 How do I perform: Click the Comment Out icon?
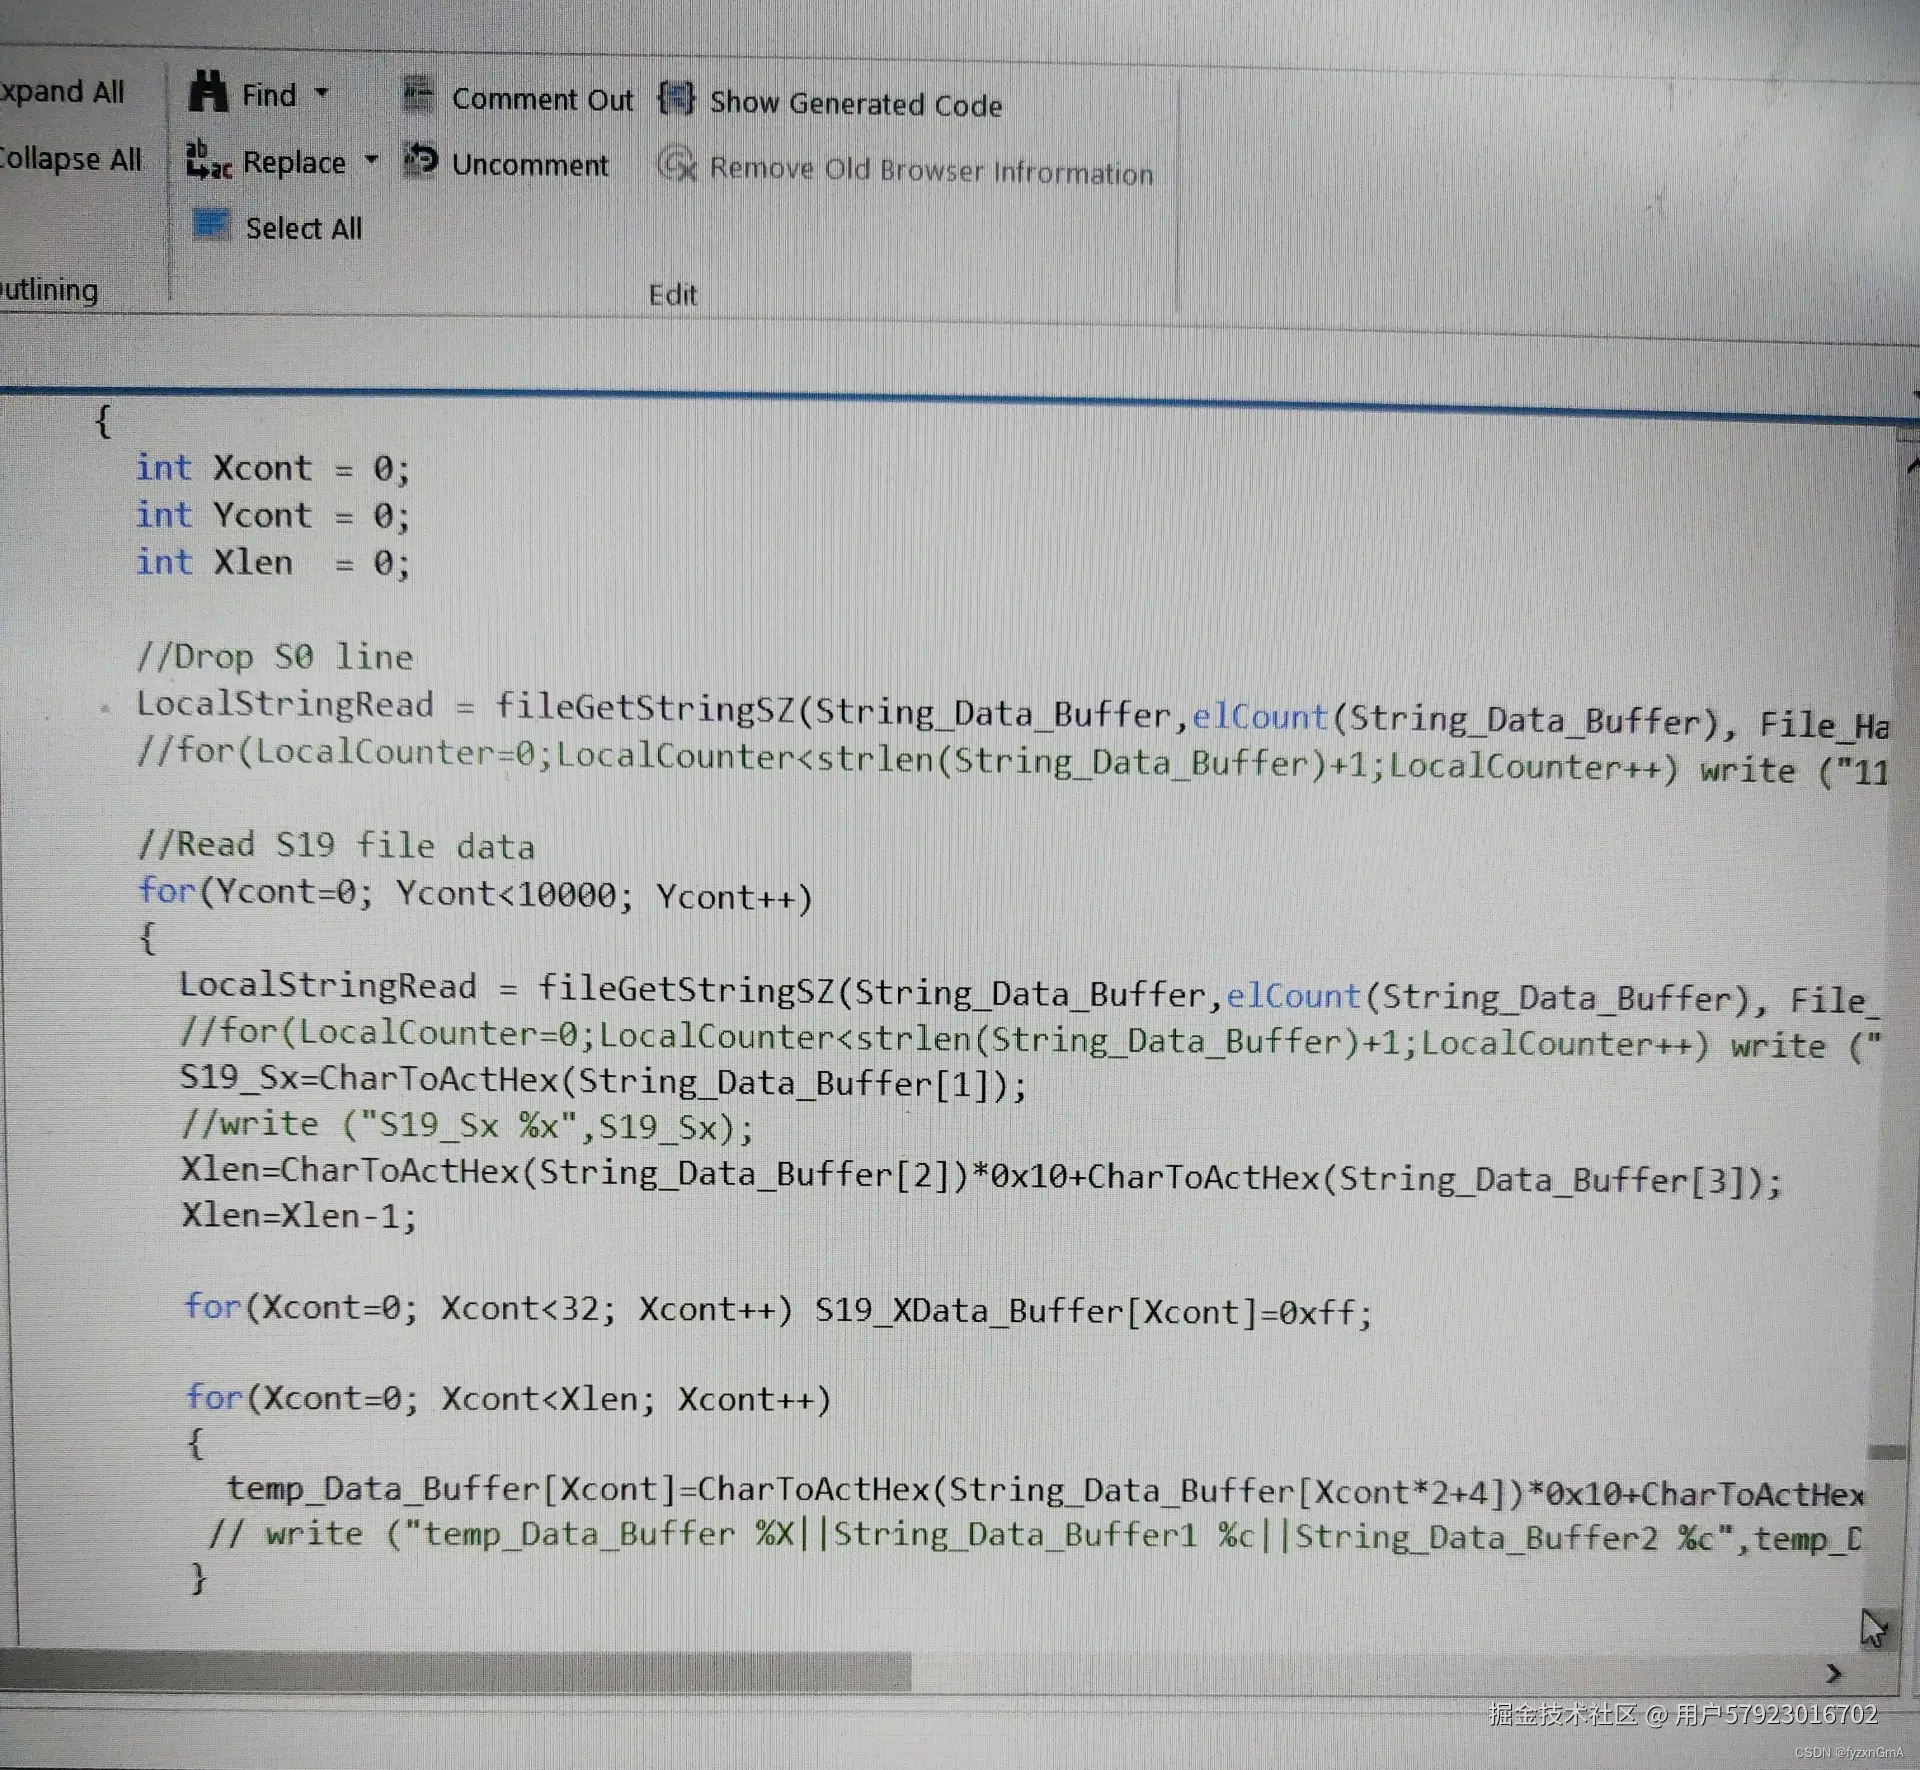click(x=418, y=95)
